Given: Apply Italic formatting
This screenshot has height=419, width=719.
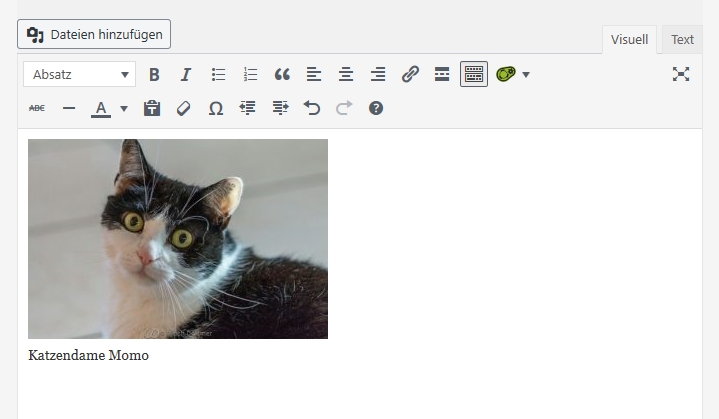Looking at the screenshot, I should point(185,74).
